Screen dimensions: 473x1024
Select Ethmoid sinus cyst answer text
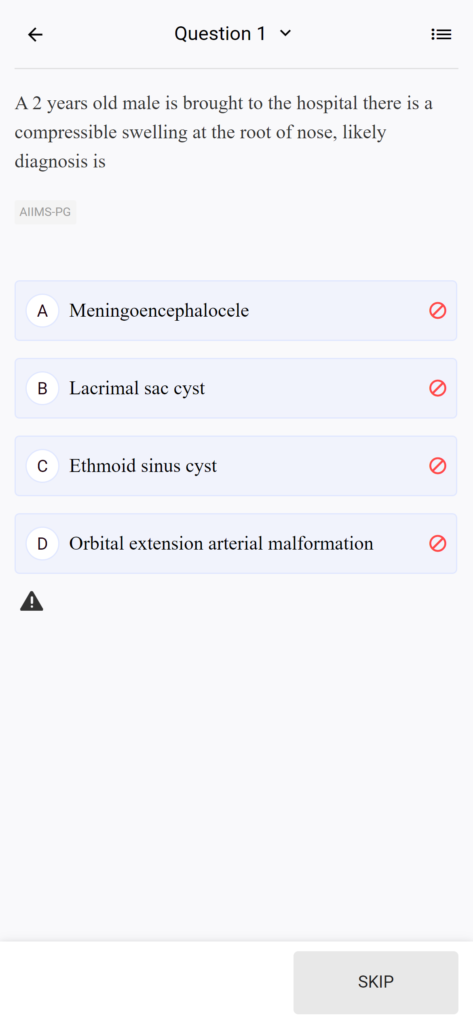(143, 466)
